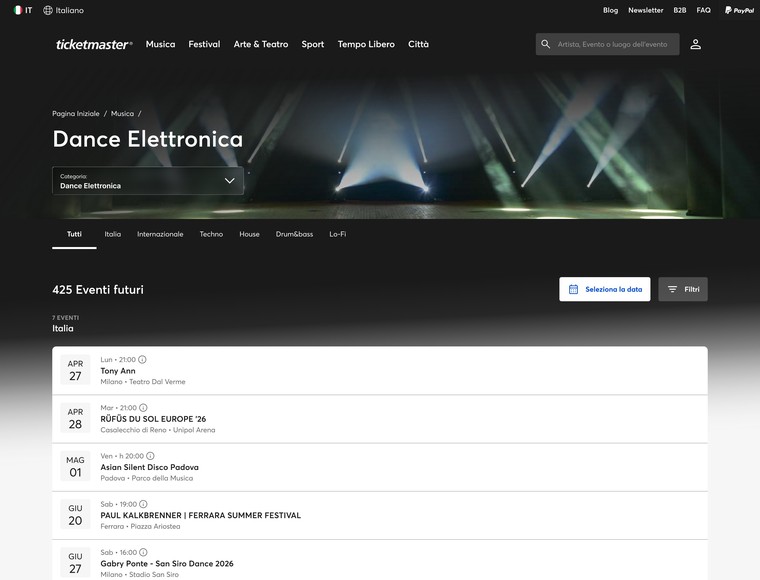Screen dimensions: 760x580
Task: Open the PayPal logo link
Action: [739, 10]
